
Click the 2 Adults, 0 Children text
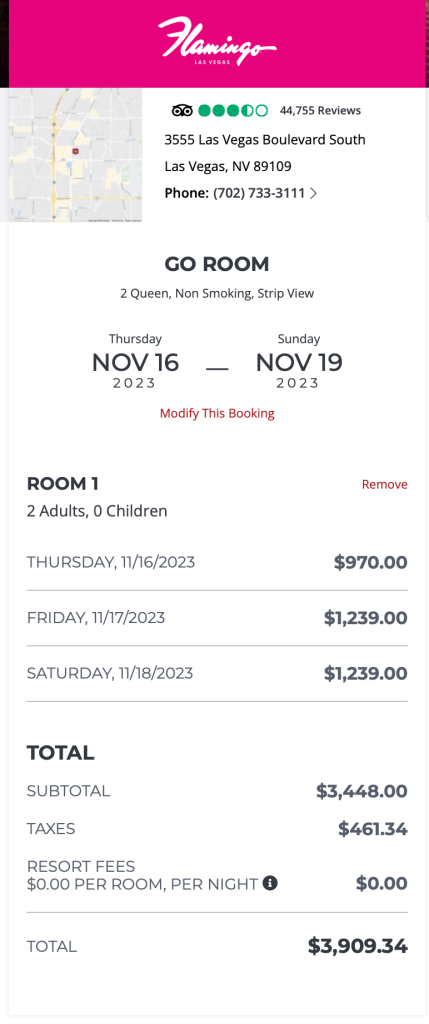point(97,511)
